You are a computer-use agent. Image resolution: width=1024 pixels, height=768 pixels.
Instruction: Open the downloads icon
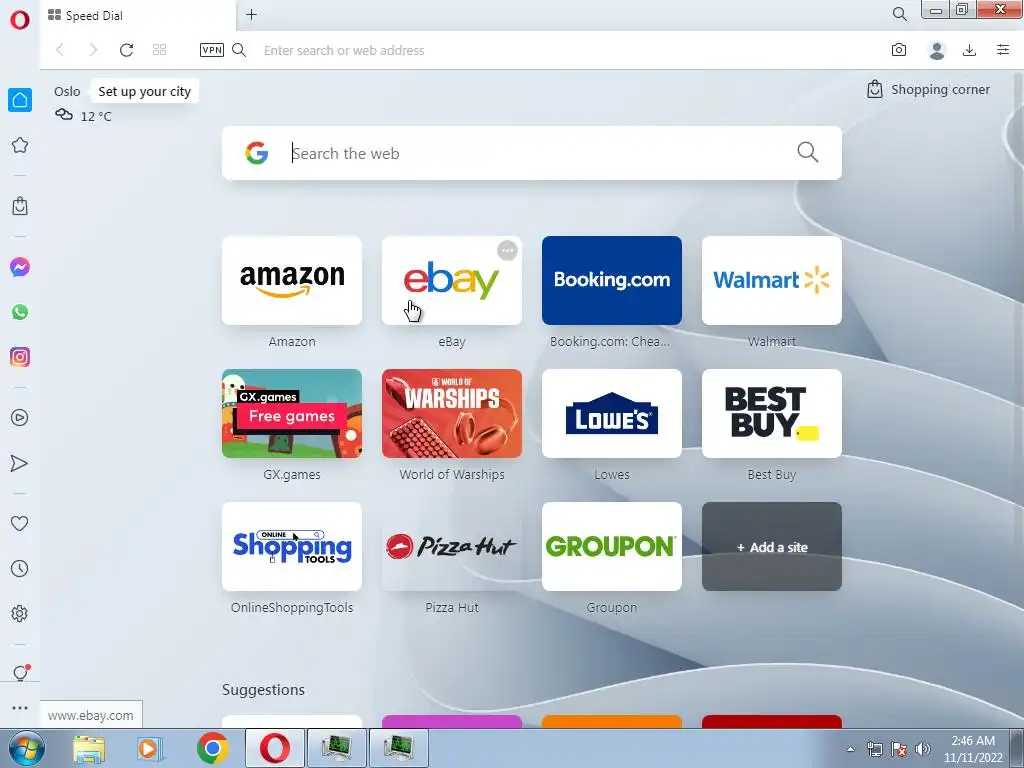[969, 50]
